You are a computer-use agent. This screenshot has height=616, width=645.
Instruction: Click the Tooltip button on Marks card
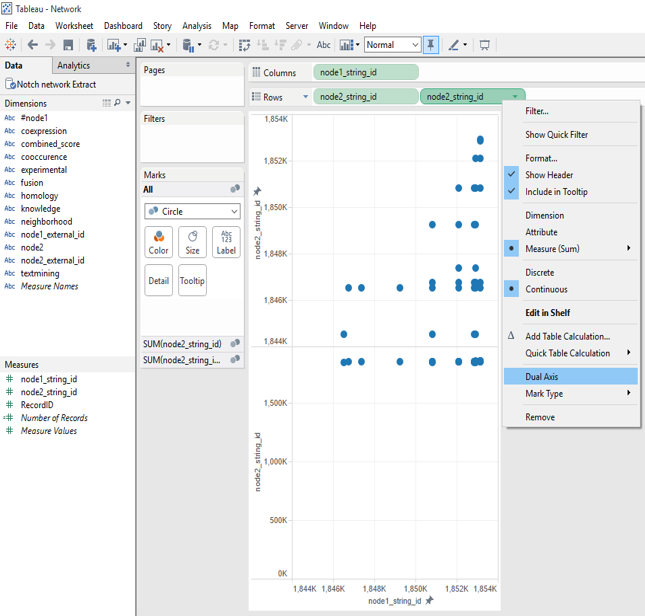(x=192, y=280)
